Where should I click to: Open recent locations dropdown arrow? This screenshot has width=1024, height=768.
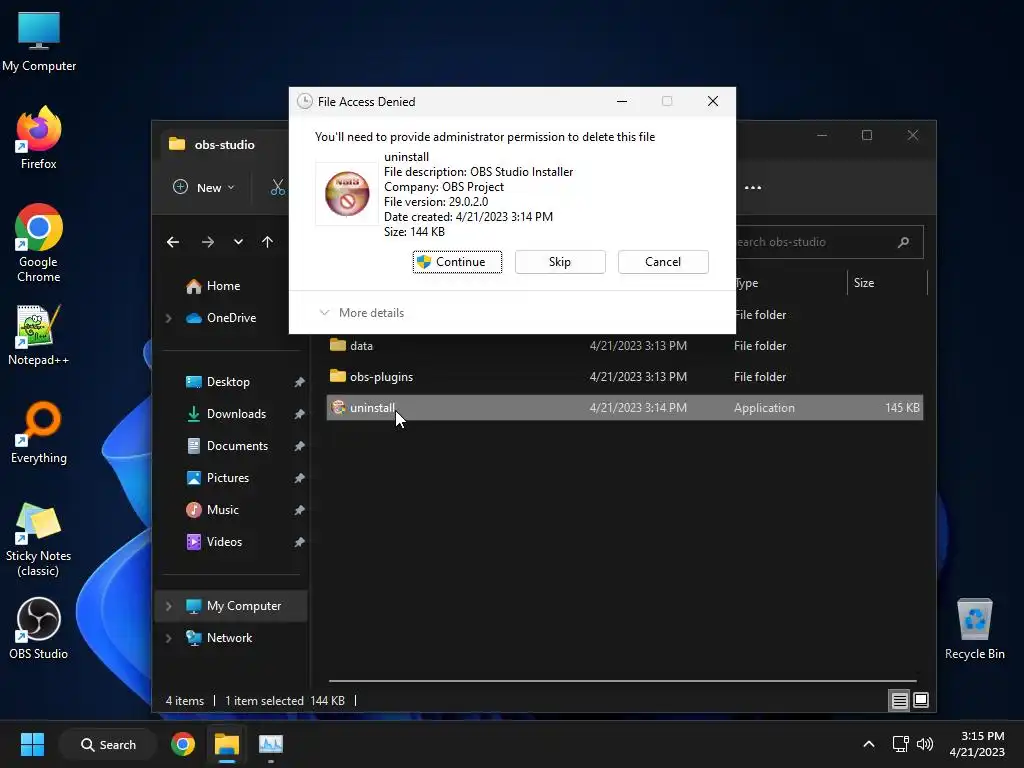tap(238, 242)
